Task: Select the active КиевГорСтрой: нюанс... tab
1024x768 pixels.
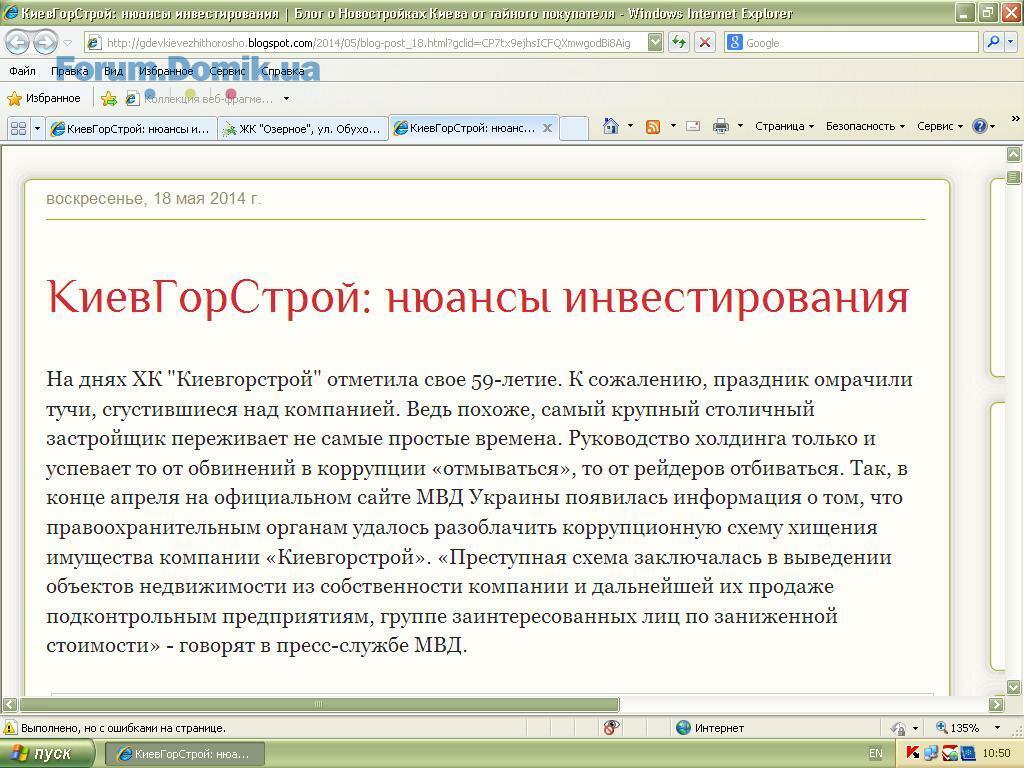Action: pos(465,128)
